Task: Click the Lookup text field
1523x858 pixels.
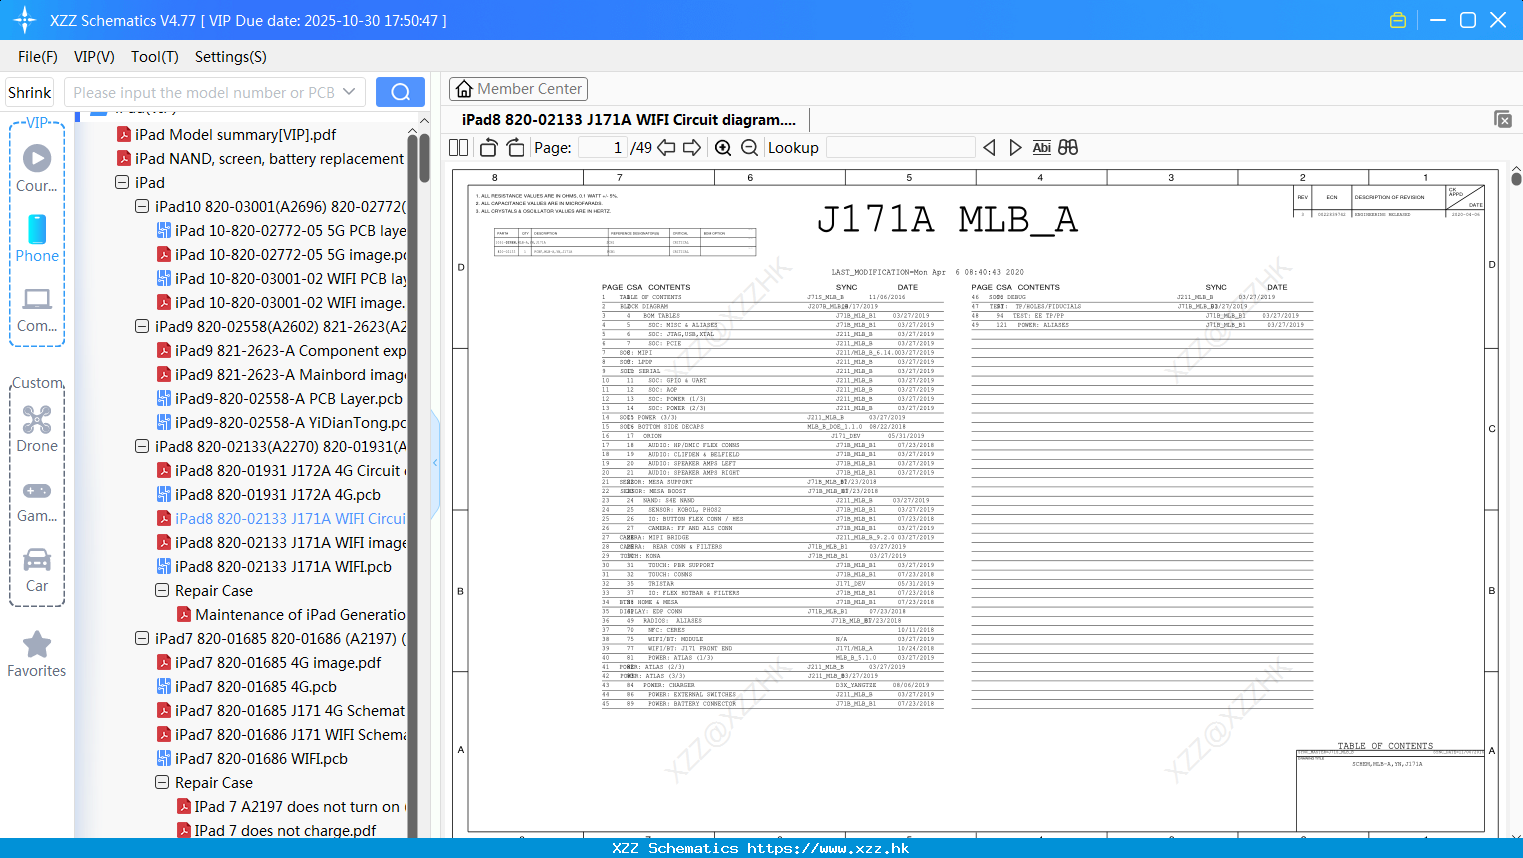Action: (x=901, y=148)
